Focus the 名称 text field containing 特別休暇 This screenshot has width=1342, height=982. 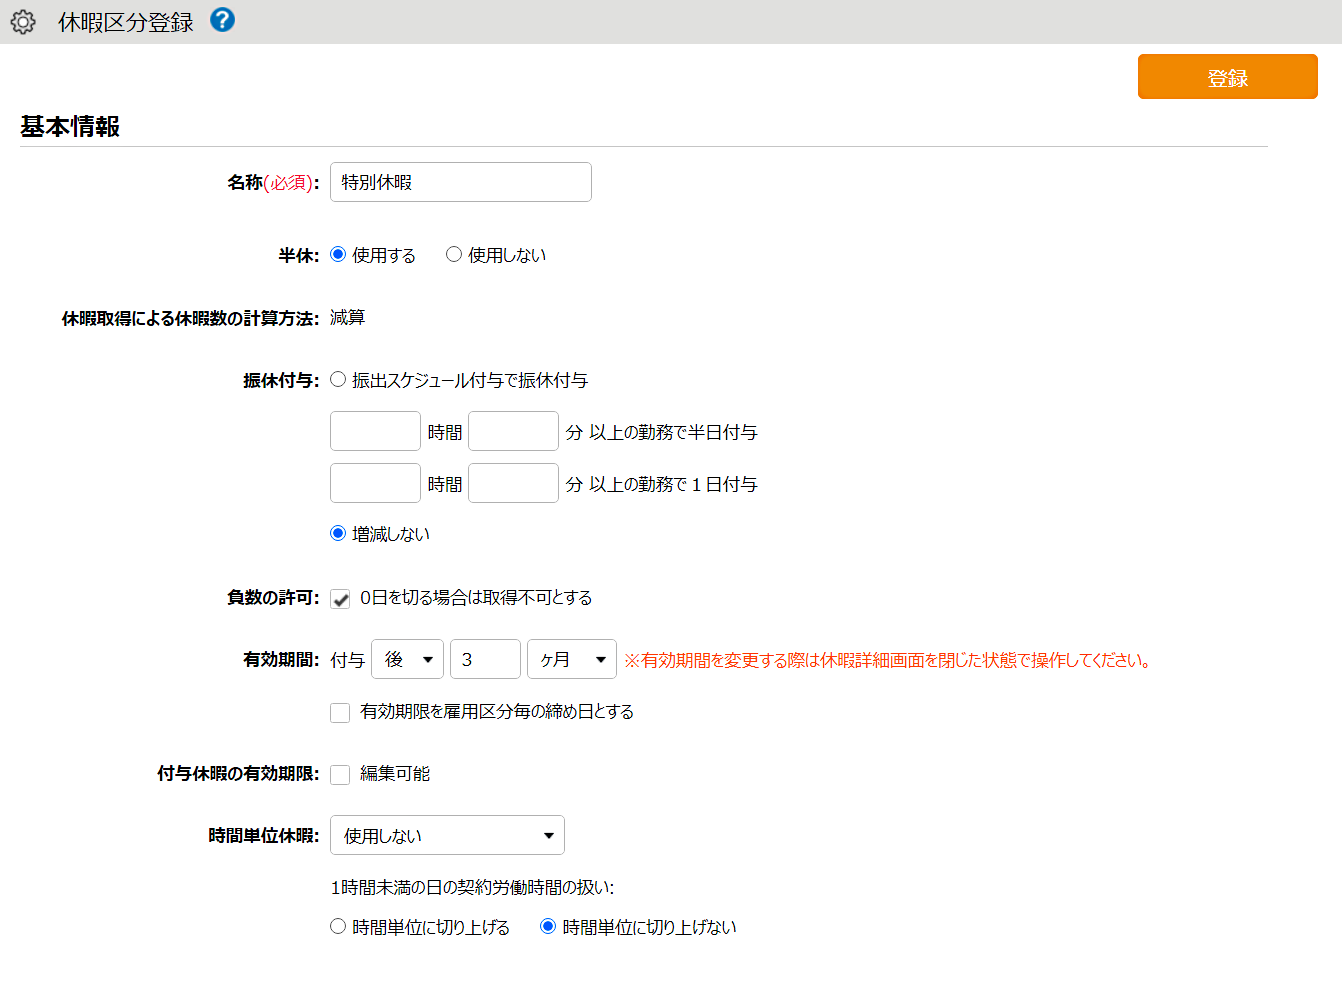click(x=461, y=182)
